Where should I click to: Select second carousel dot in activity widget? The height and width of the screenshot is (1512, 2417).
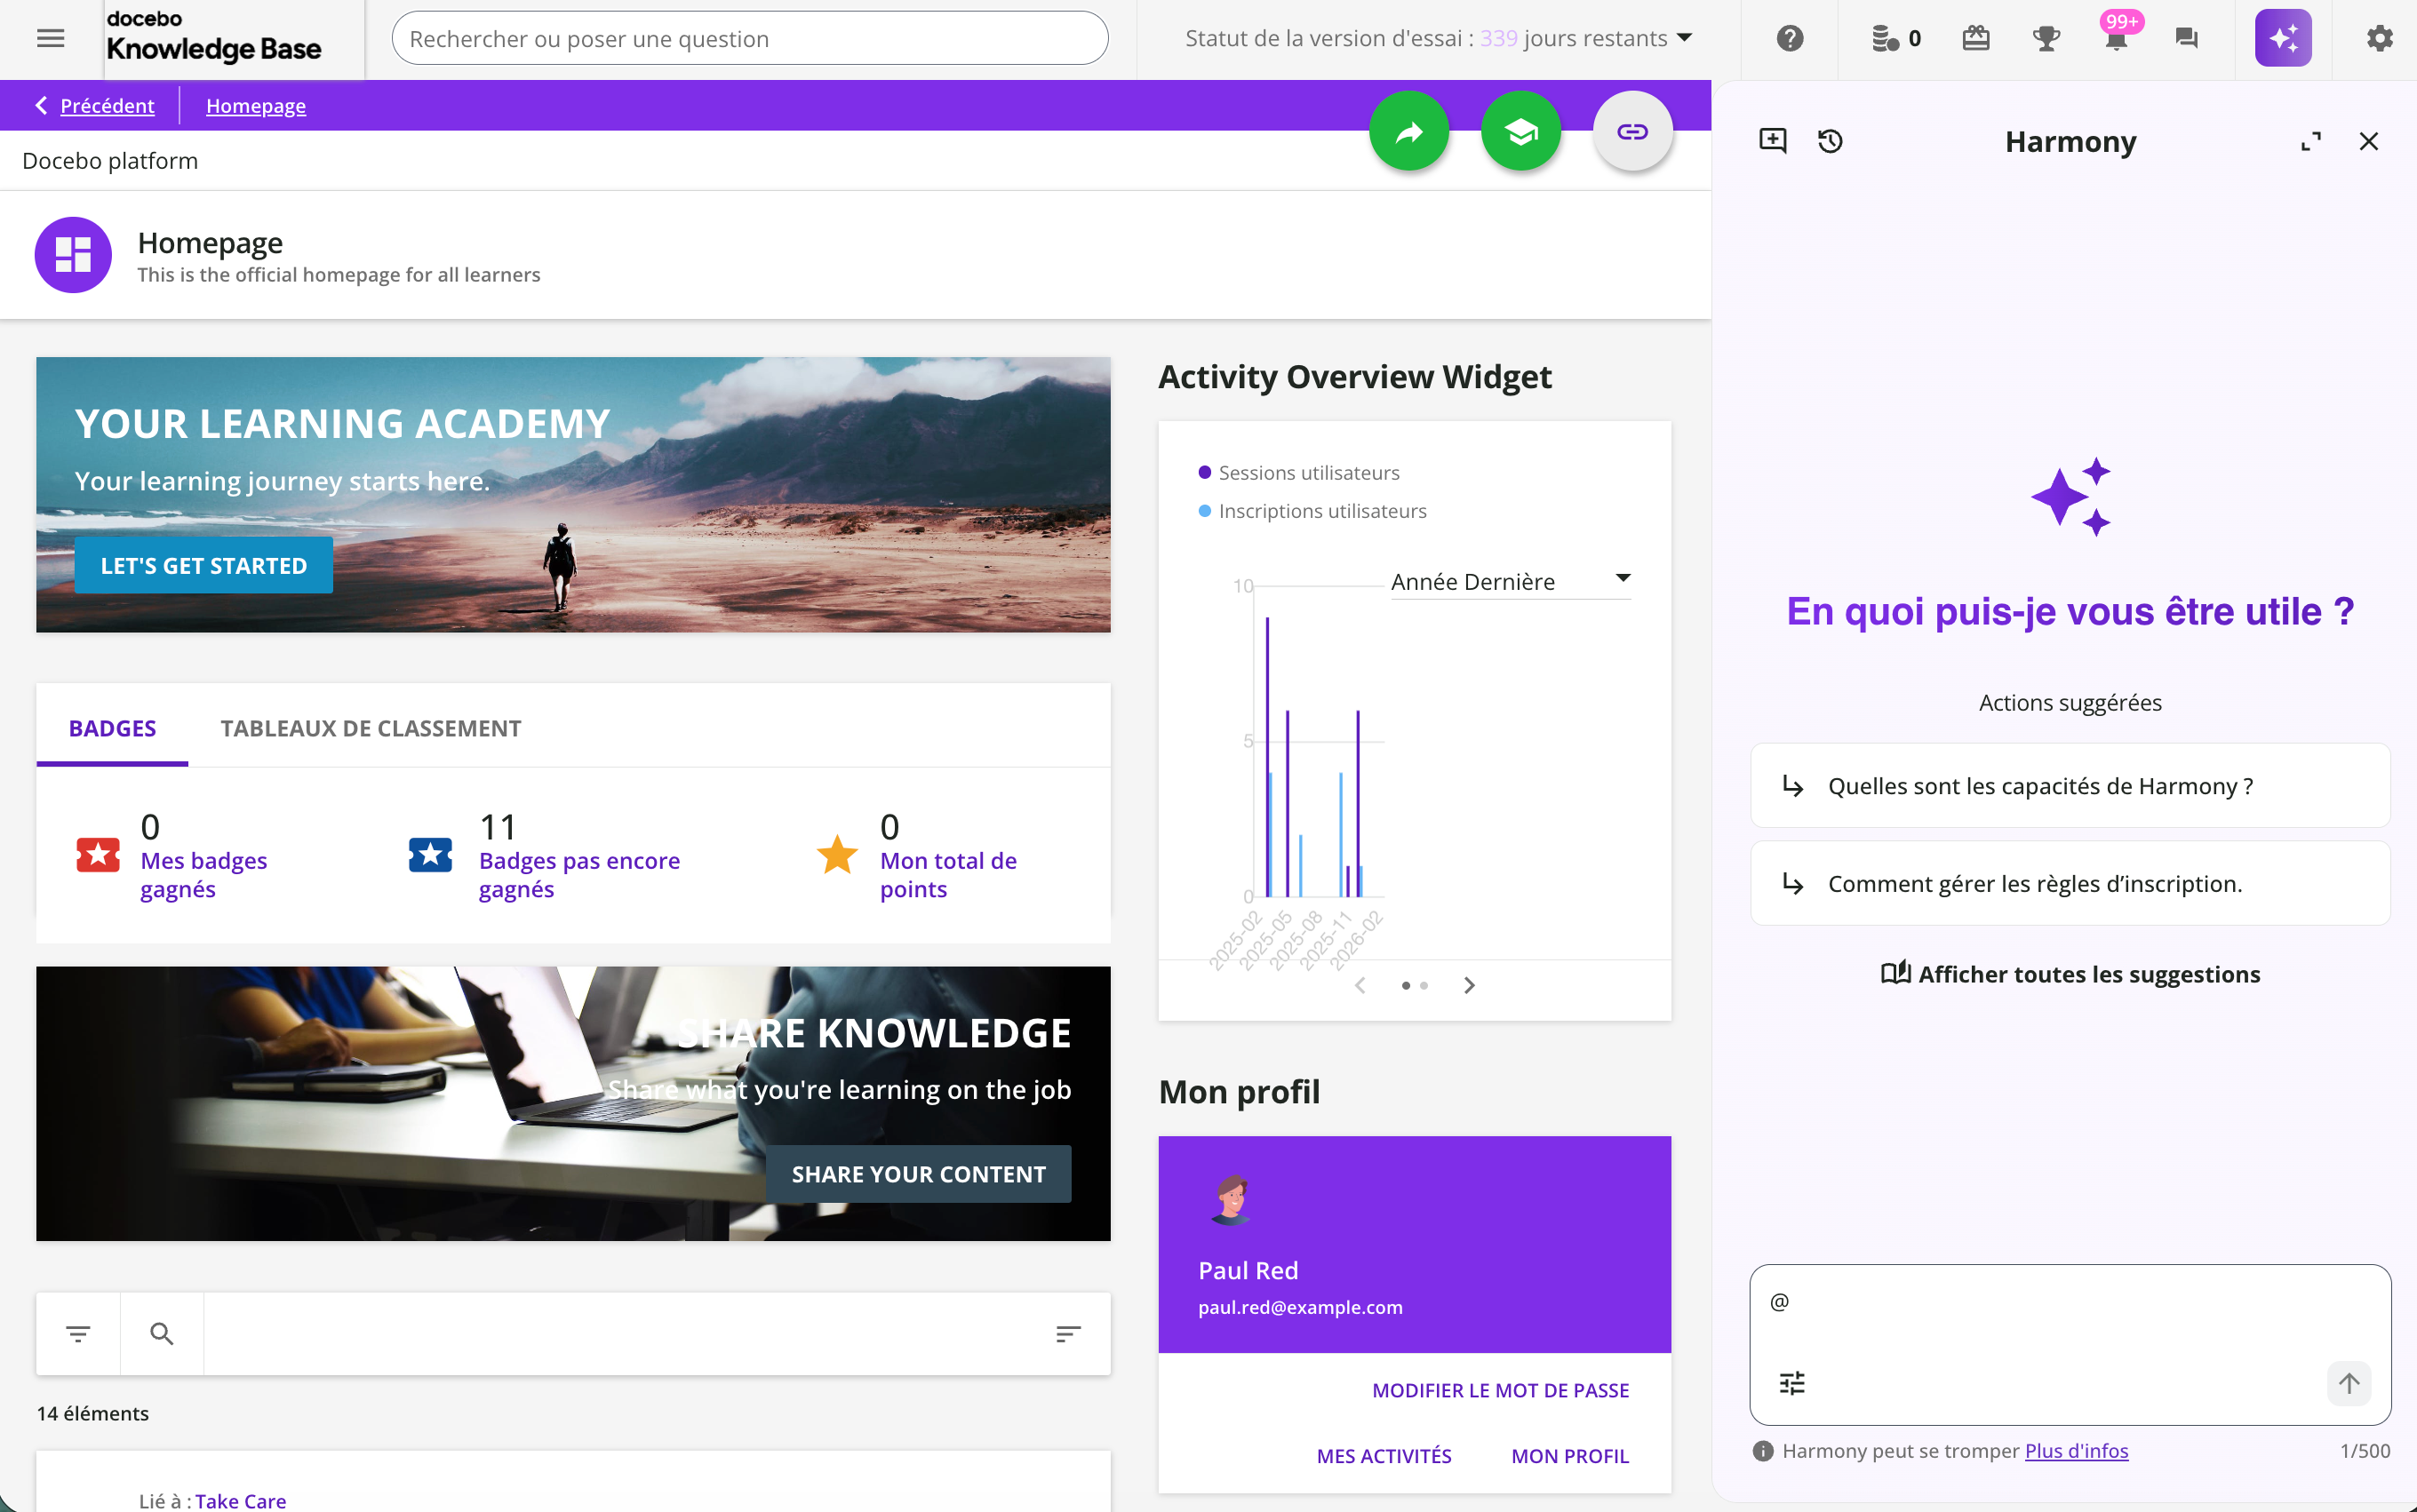tap(1424, 986)
